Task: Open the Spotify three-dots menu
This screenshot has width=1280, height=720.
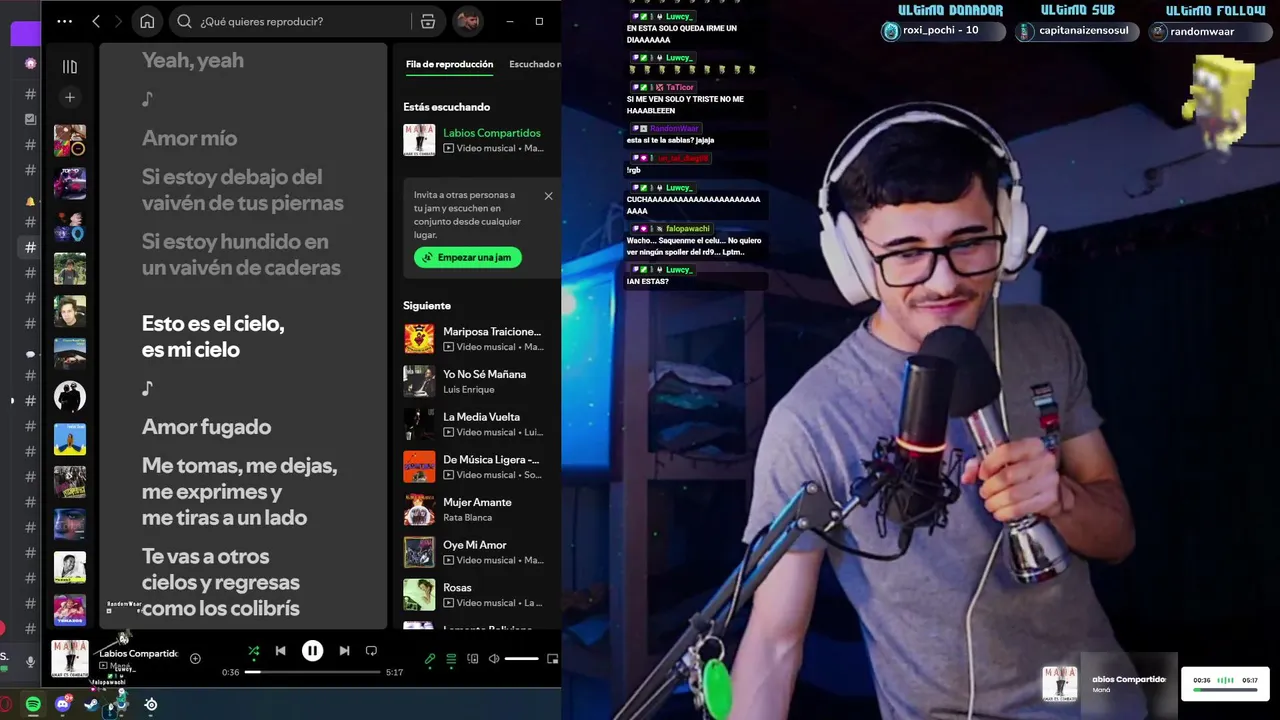Action: point(65,21)
